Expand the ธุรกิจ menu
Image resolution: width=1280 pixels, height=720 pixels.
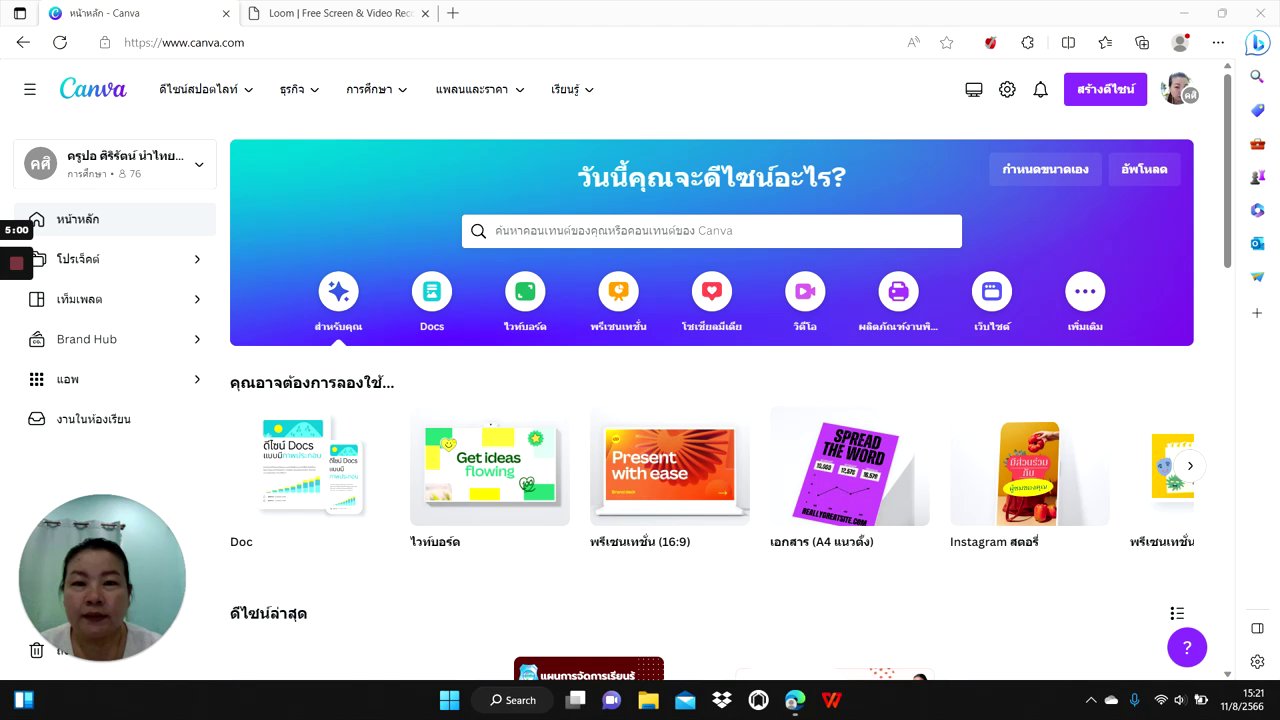point(299,89)
